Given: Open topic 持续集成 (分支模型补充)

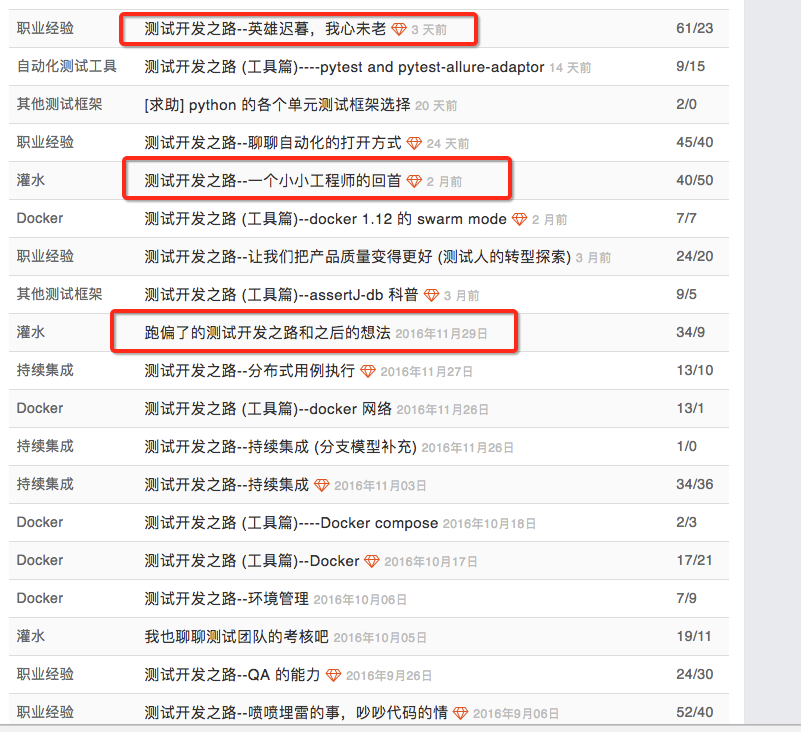Looking at the screenshot, I should click(x=280, y=446).
